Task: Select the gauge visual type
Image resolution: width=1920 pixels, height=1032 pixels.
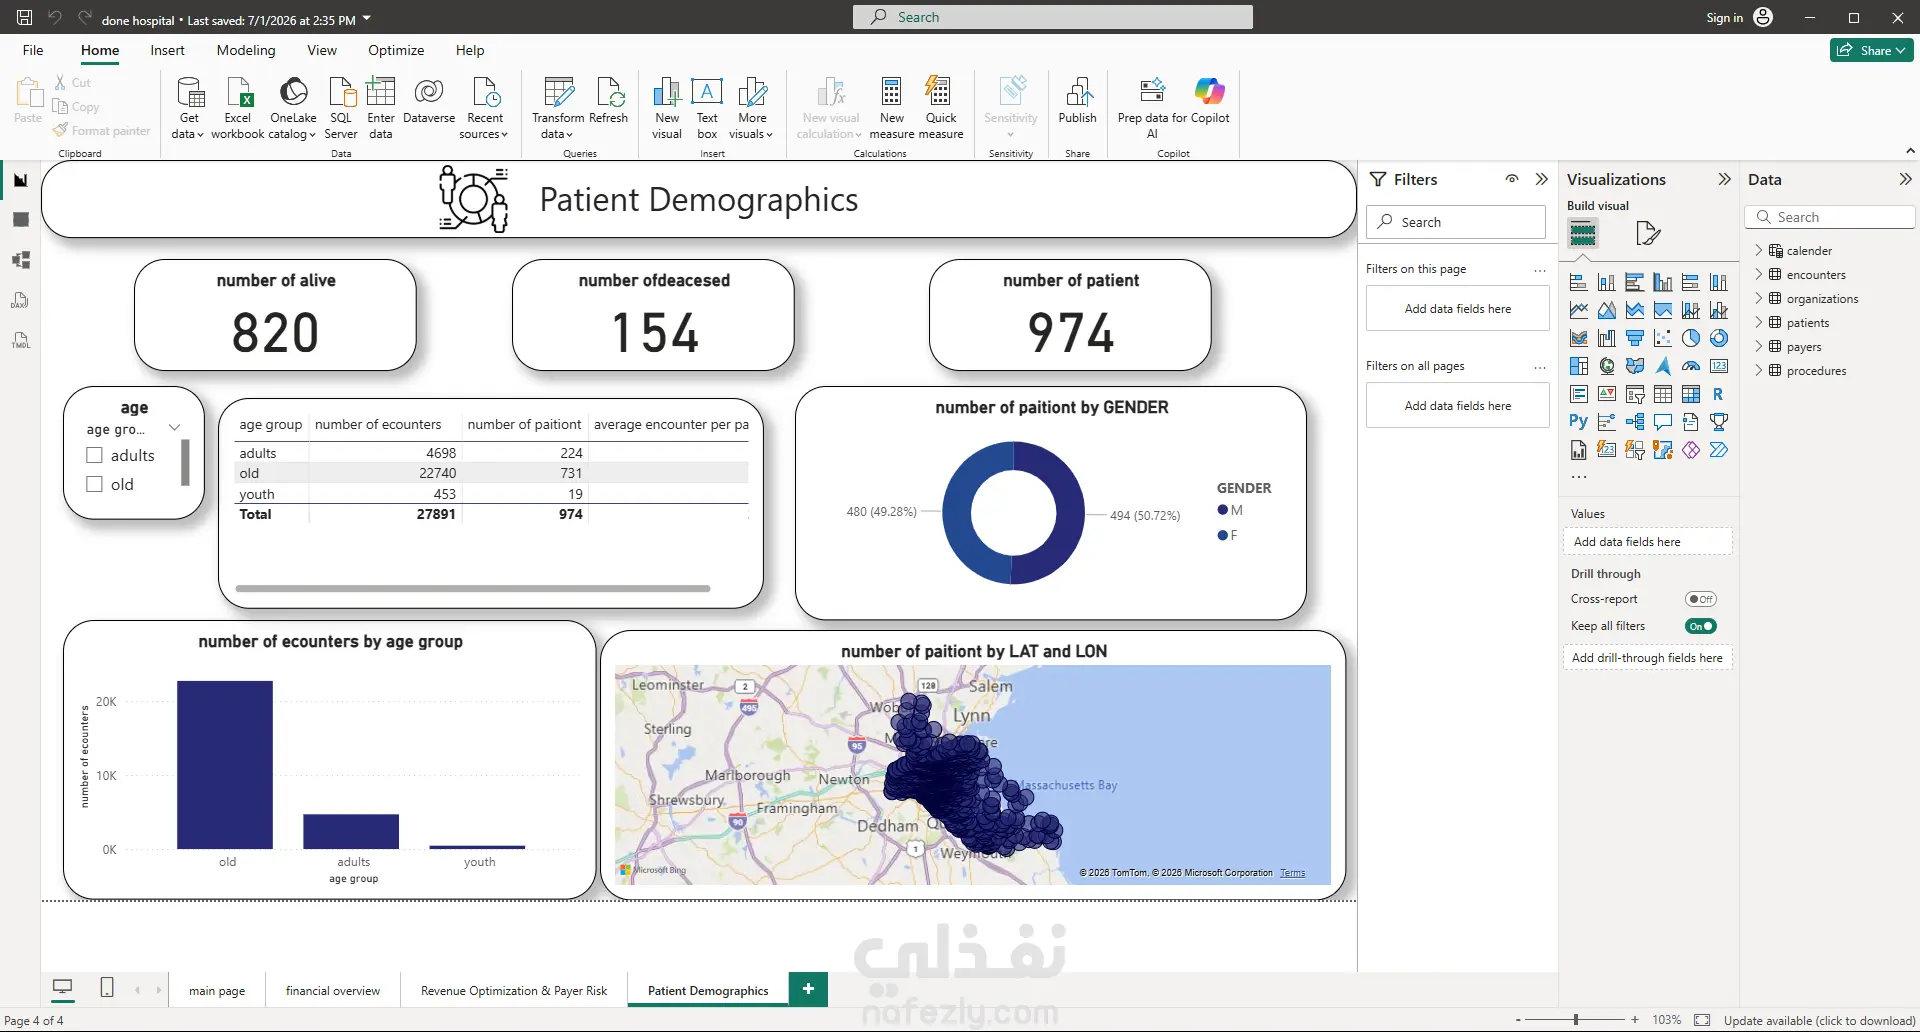Action: 1691,366
